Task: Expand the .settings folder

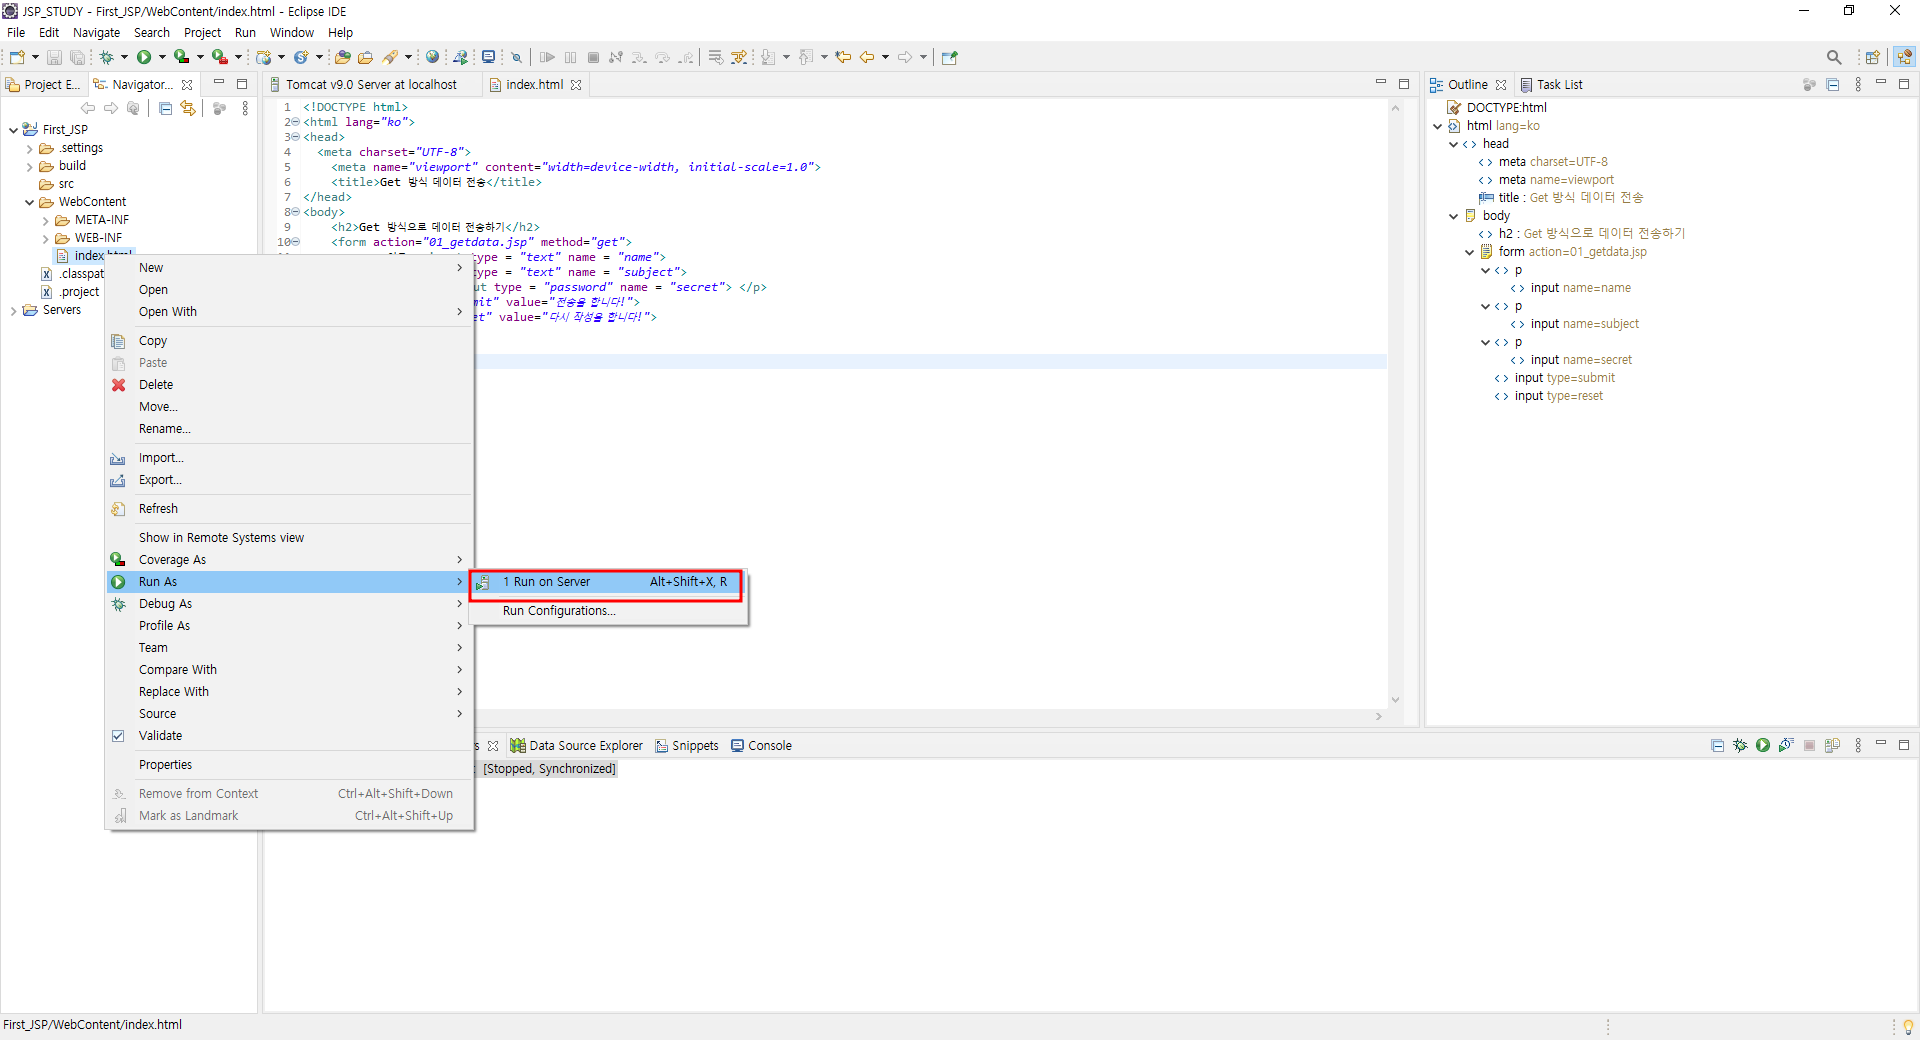Action: [29, 148]
